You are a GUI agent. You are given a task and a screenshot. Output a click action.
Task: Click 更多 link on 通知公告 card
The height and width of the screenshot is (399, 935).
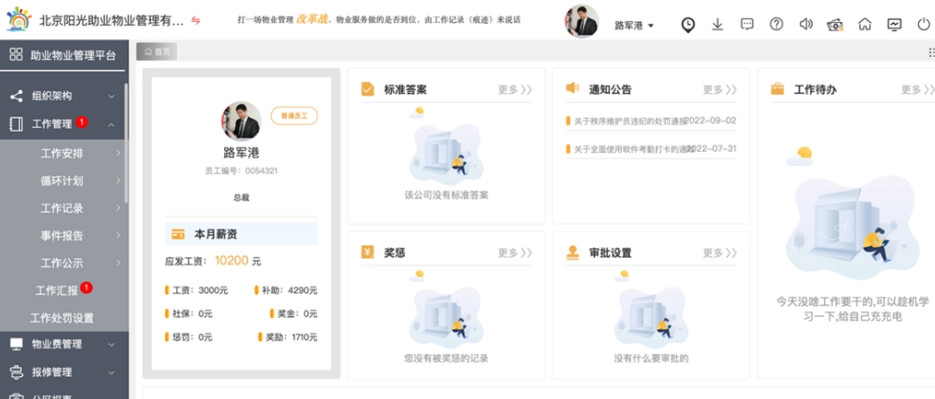(720, 90)
